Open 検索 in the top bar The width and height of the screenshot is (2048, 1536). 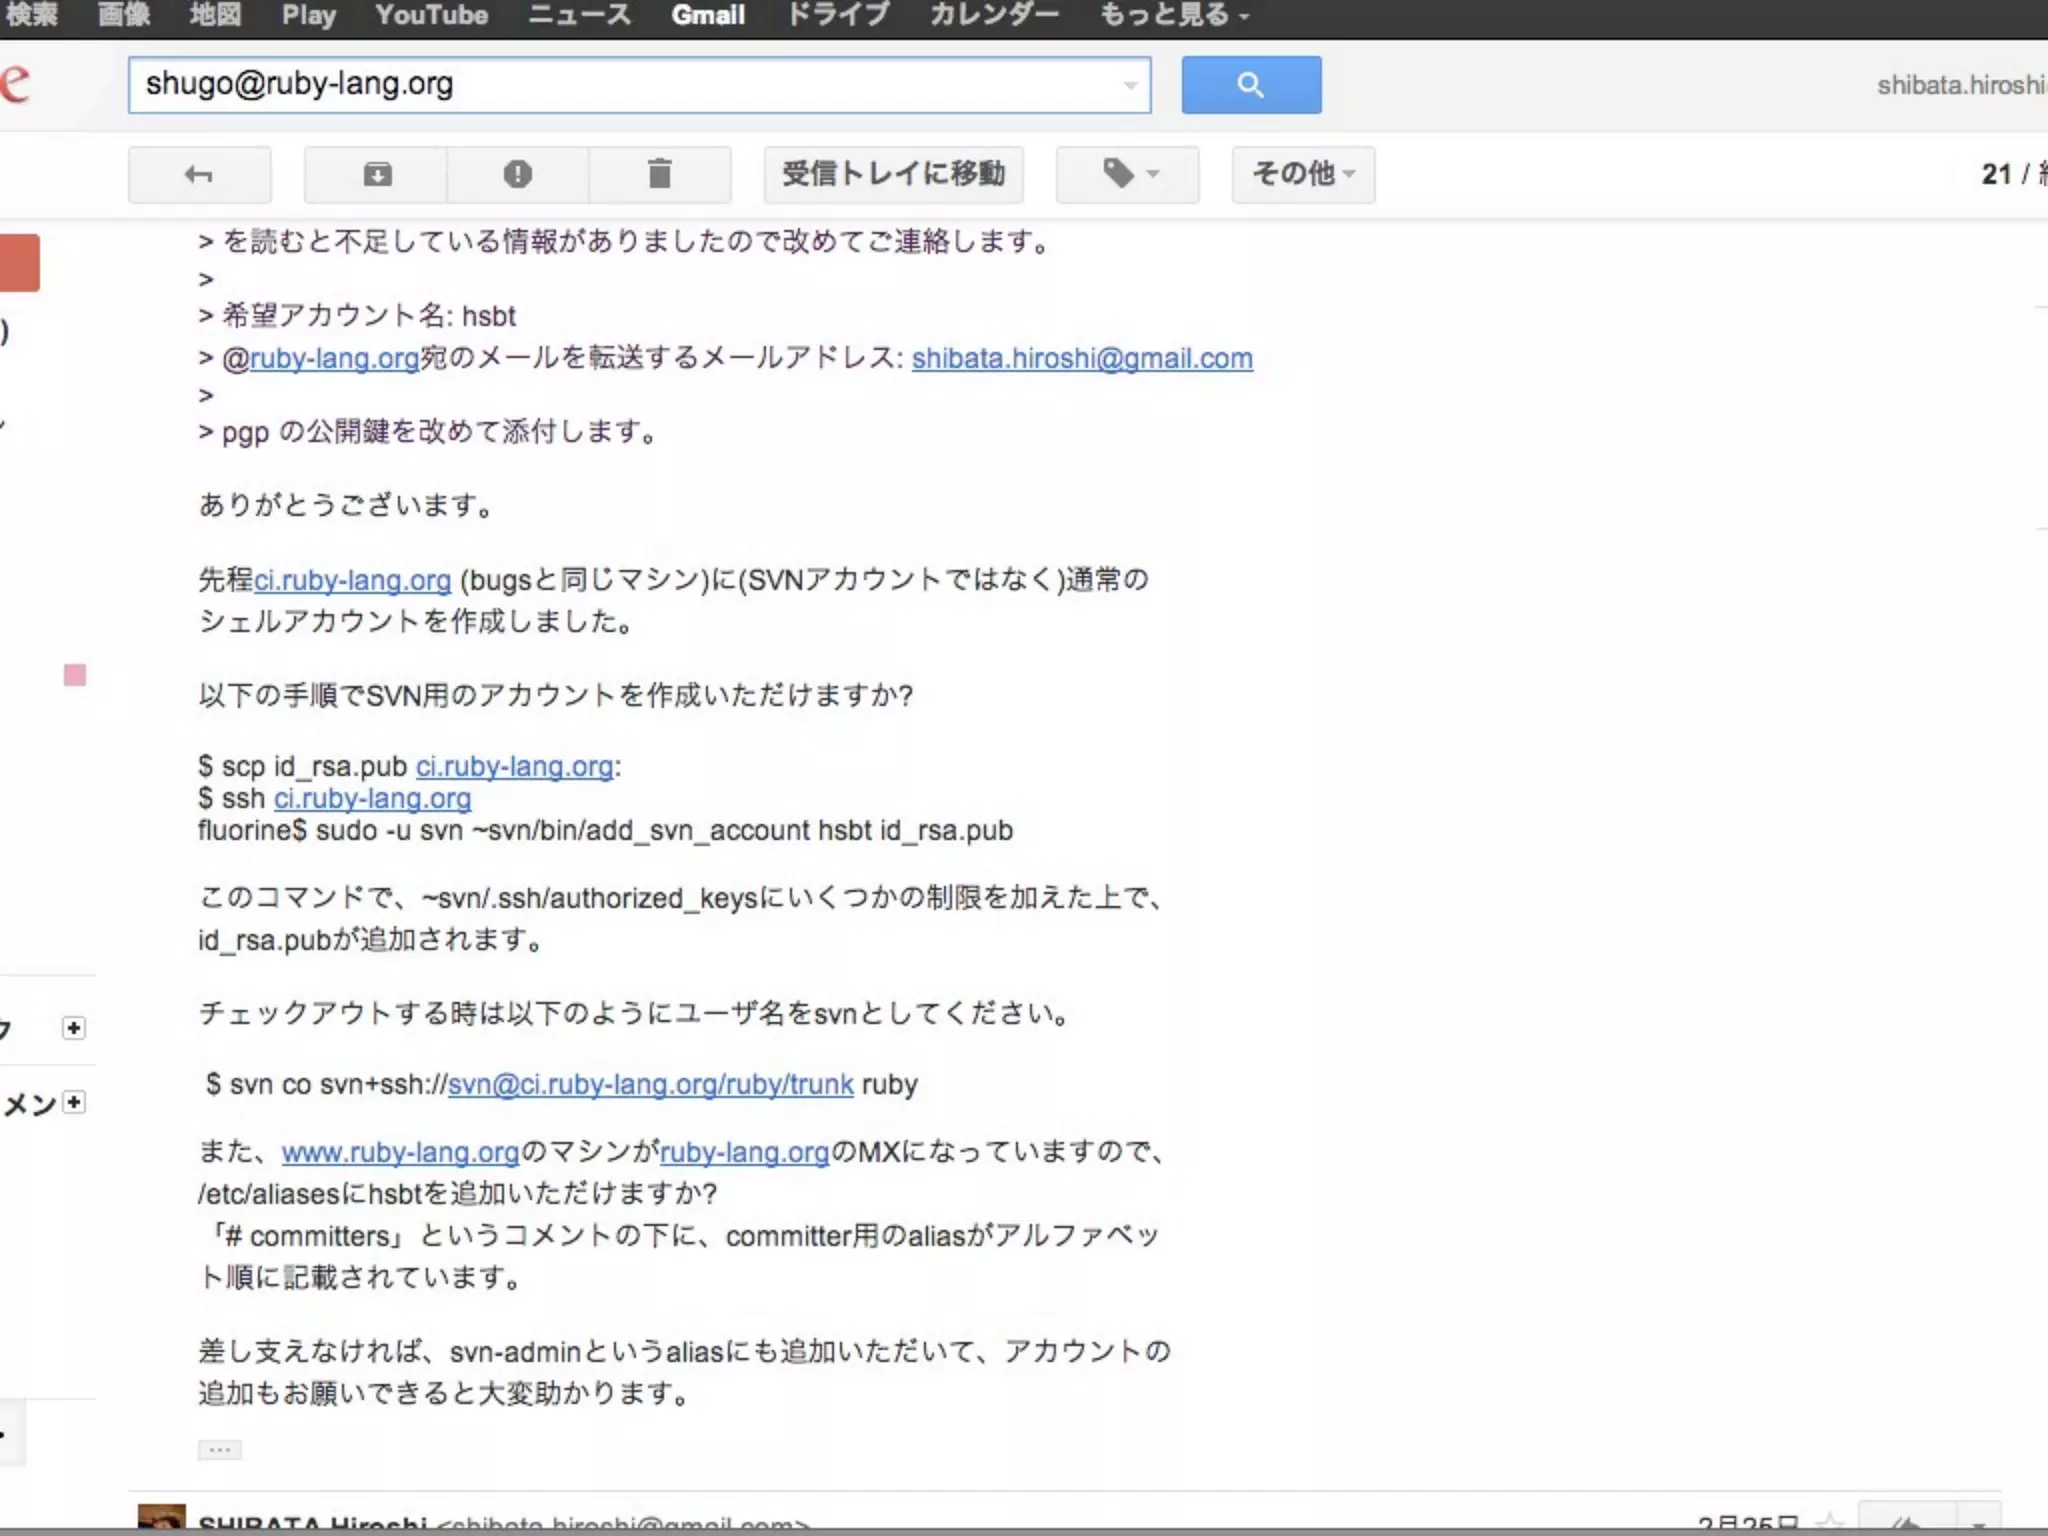[x=30, y=16]
